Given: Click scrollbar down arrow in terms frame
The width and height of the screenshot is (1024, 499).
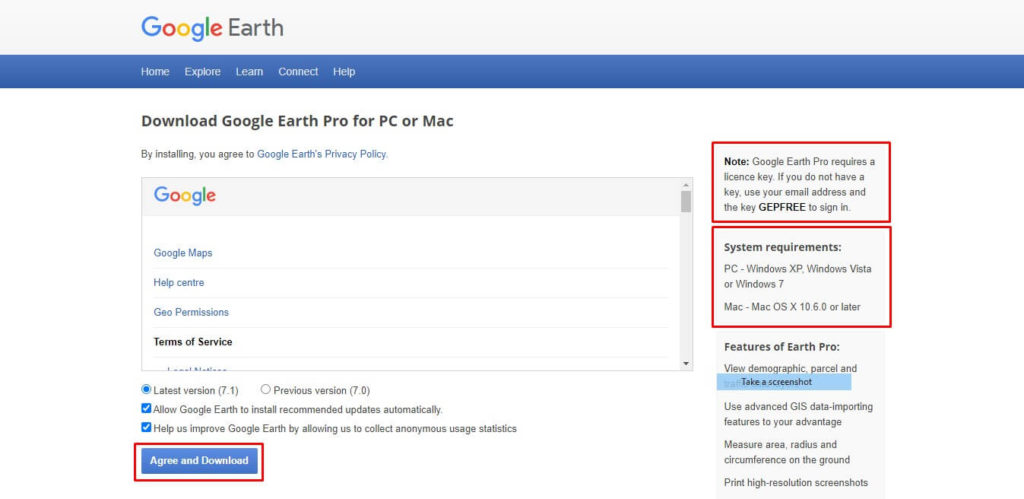Looking at the screenshot, I should click(686, 363).
